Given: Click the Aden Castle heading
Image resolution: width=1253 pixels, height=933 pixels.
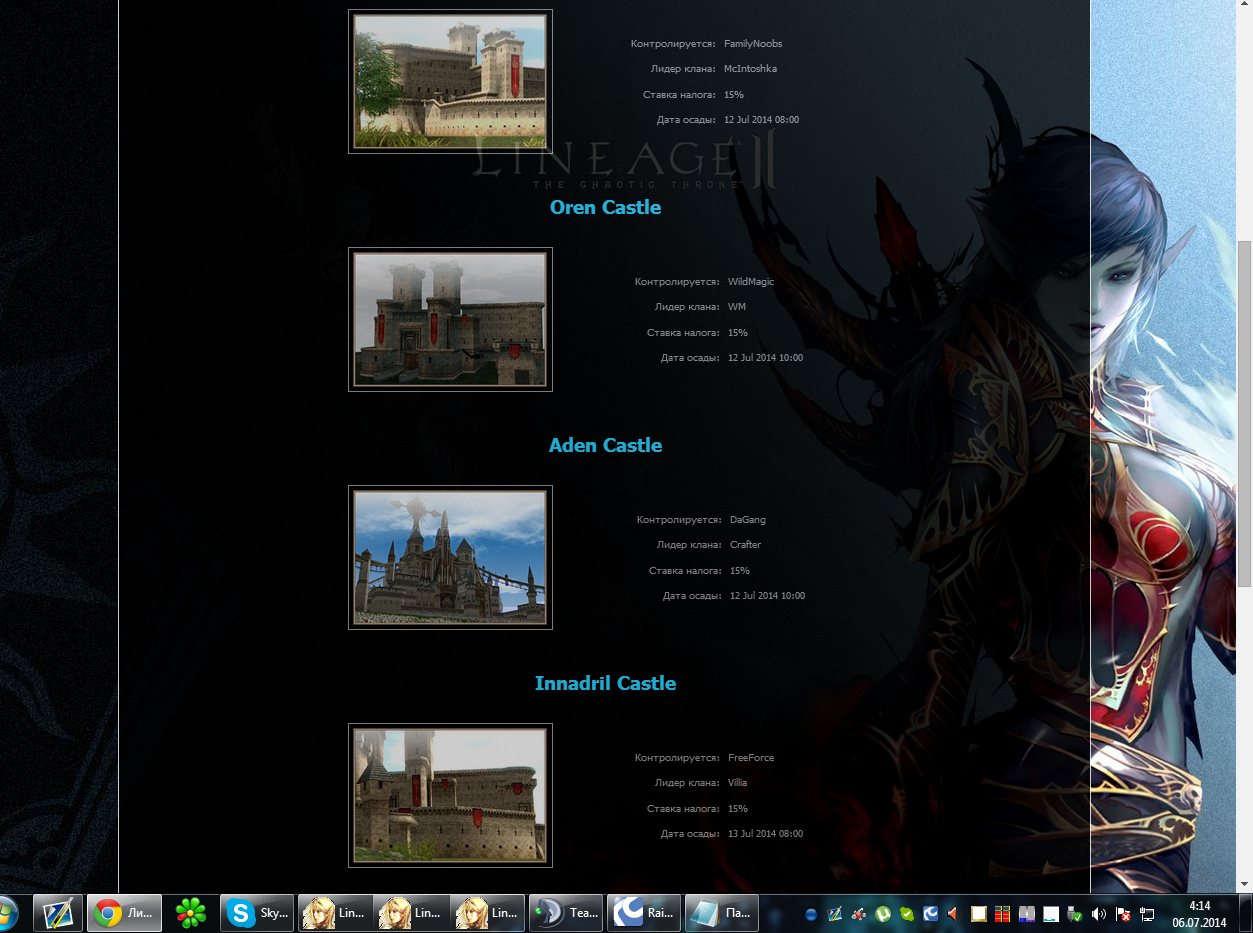Looking at the screenshot, I should coord(605,445).
